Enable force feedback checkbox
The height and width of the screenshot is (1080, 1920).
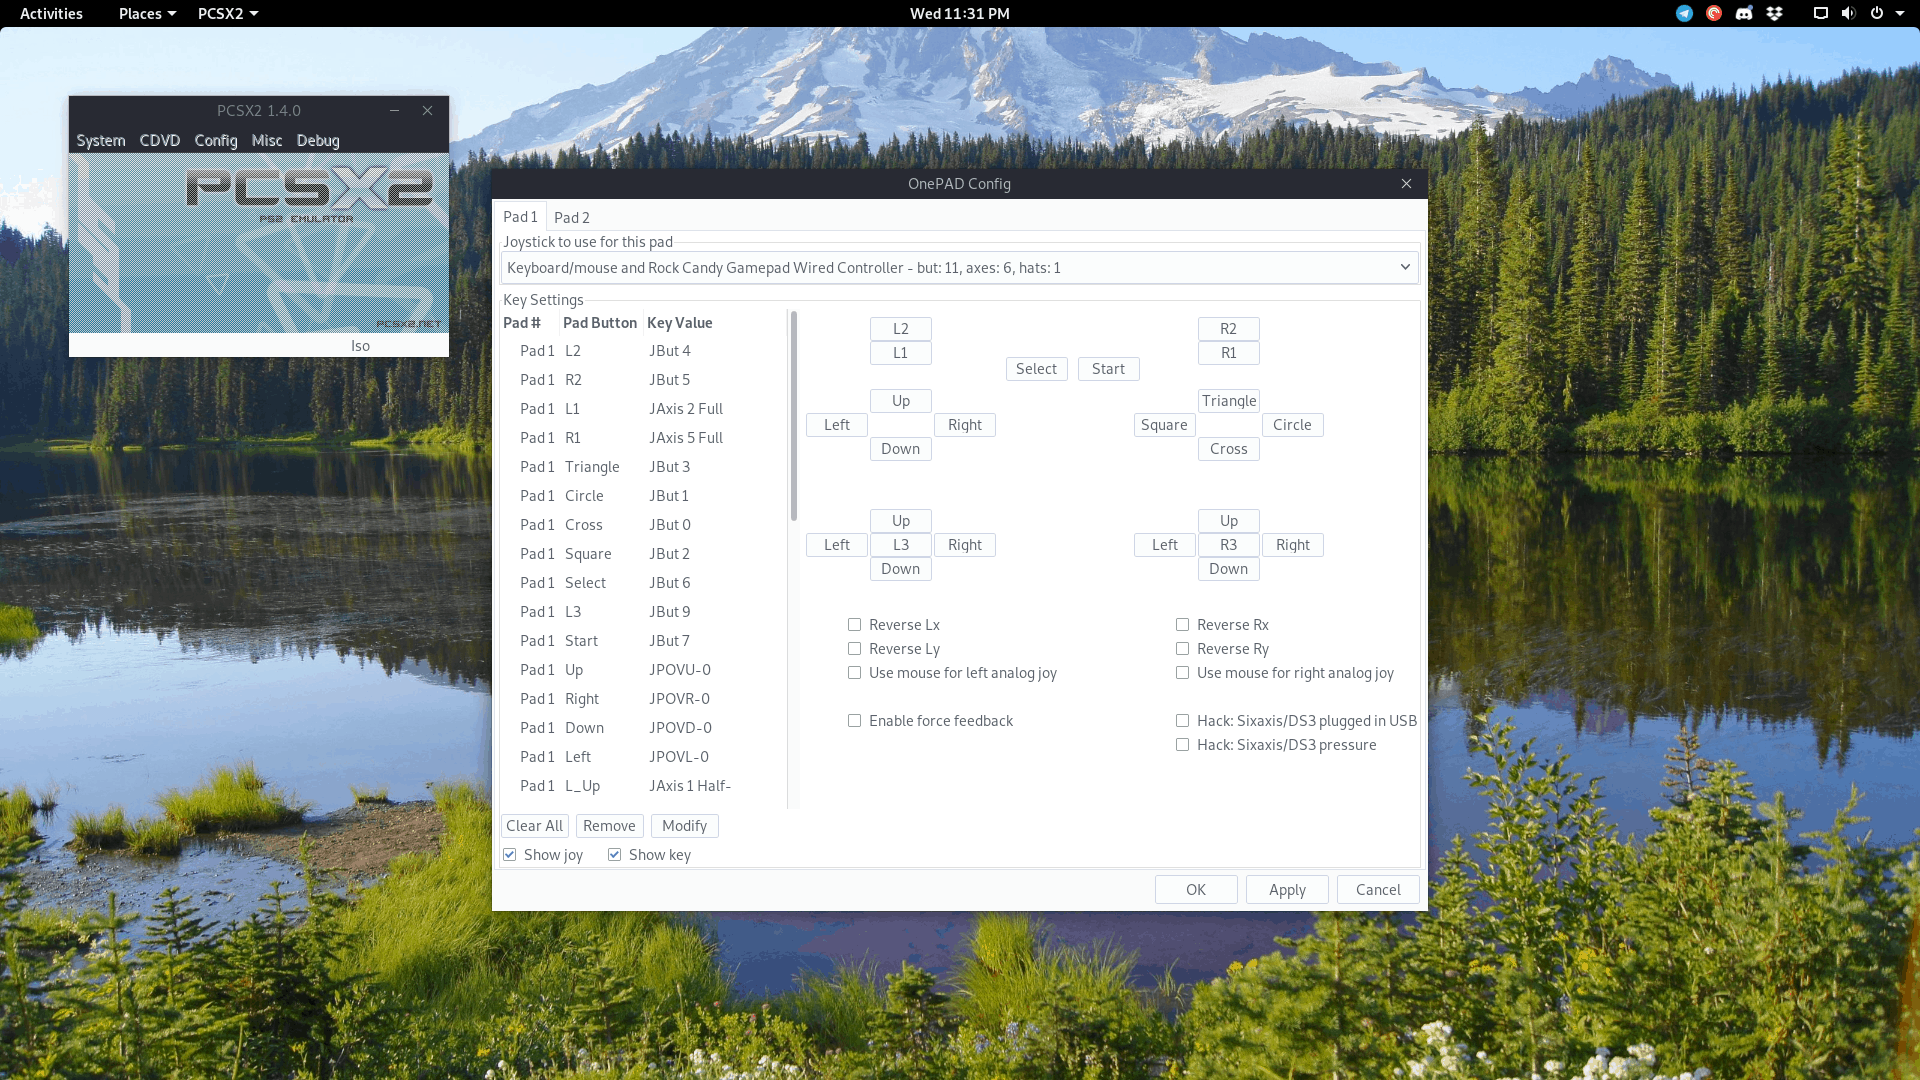tap(854, 721)
